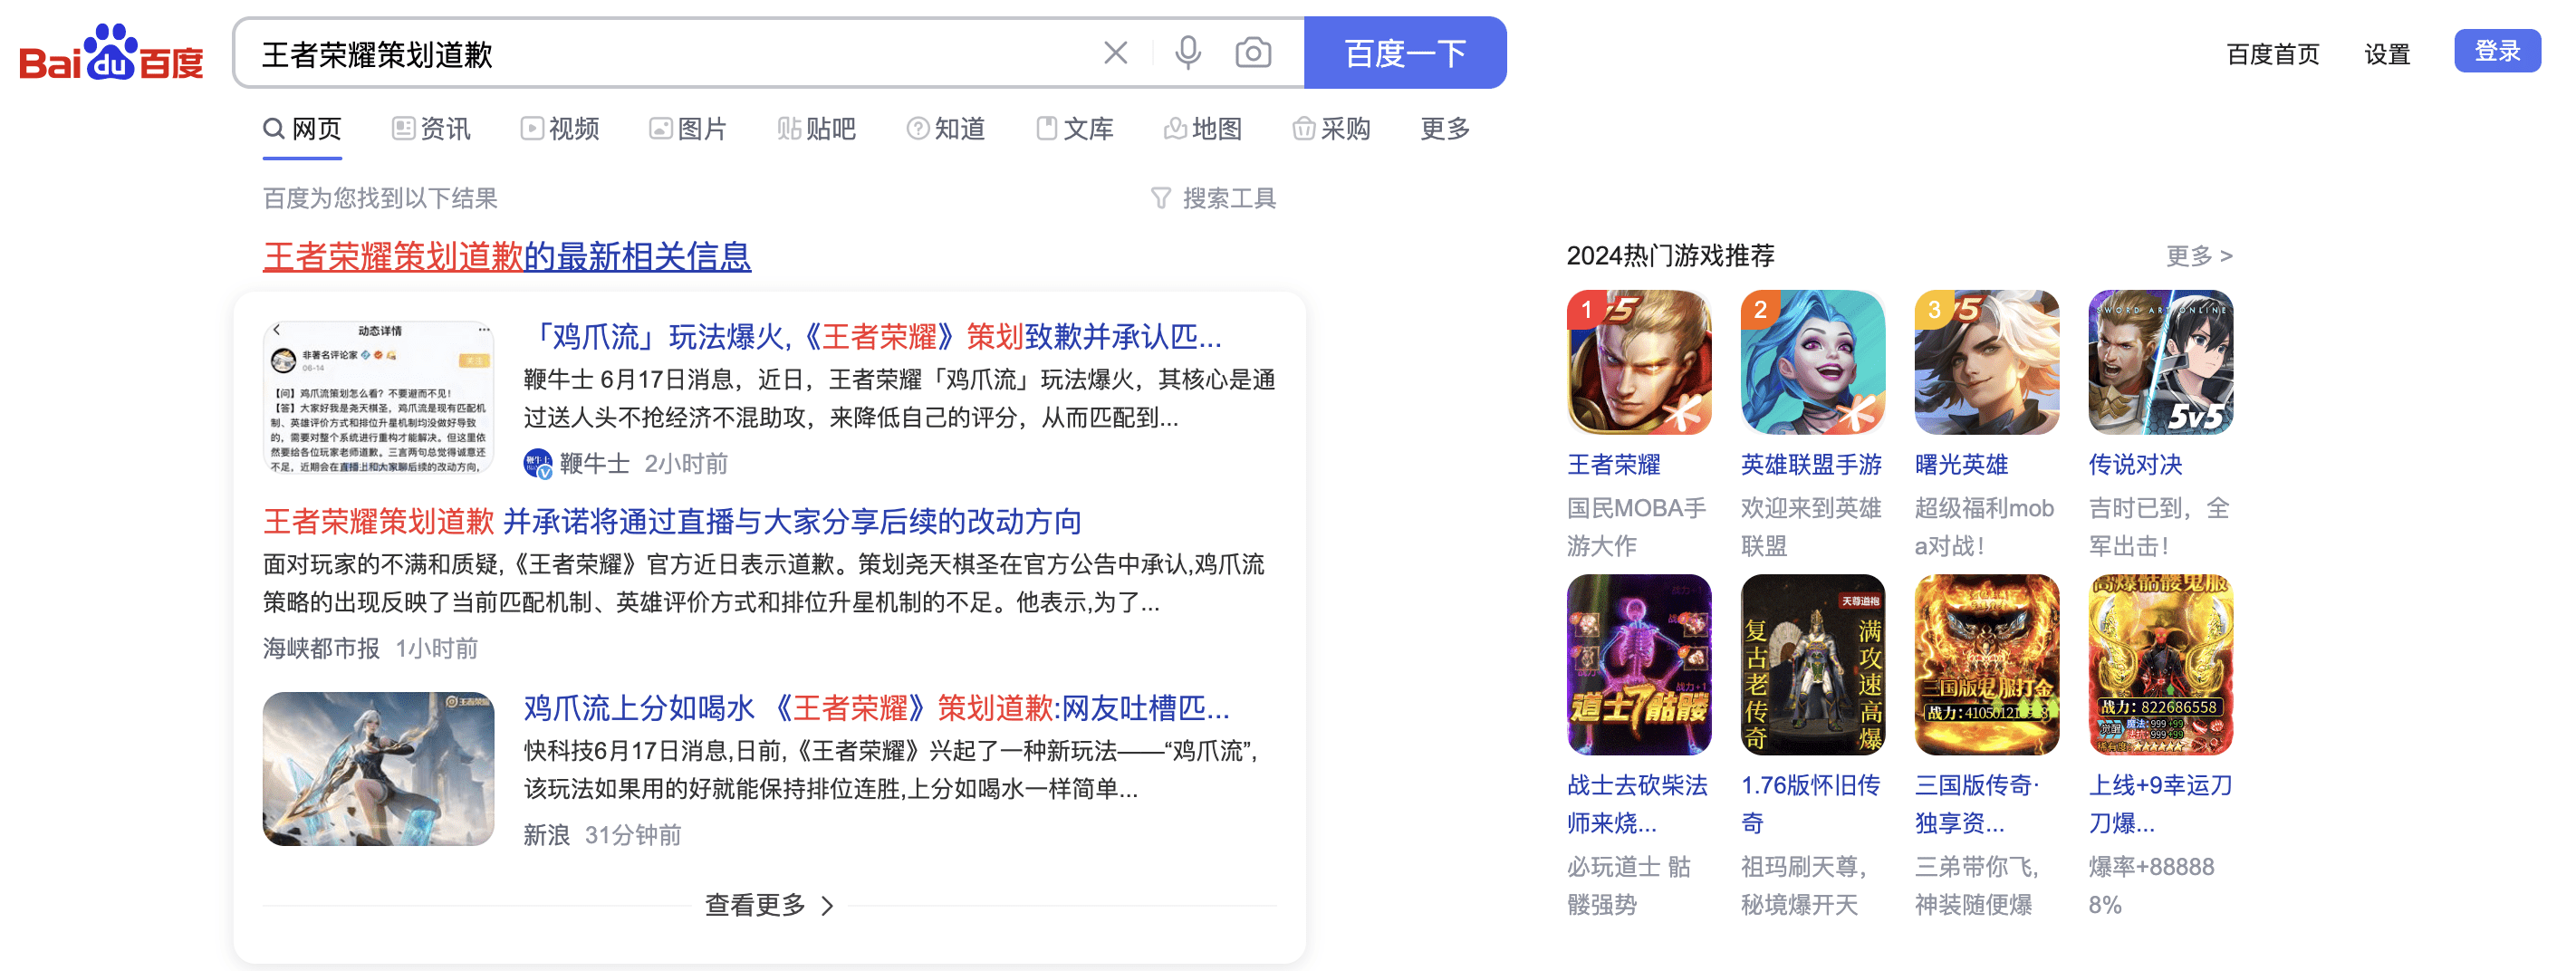
Task: Click the 英雄联盟手游 game icon
Action: (x=1813, y=362)
